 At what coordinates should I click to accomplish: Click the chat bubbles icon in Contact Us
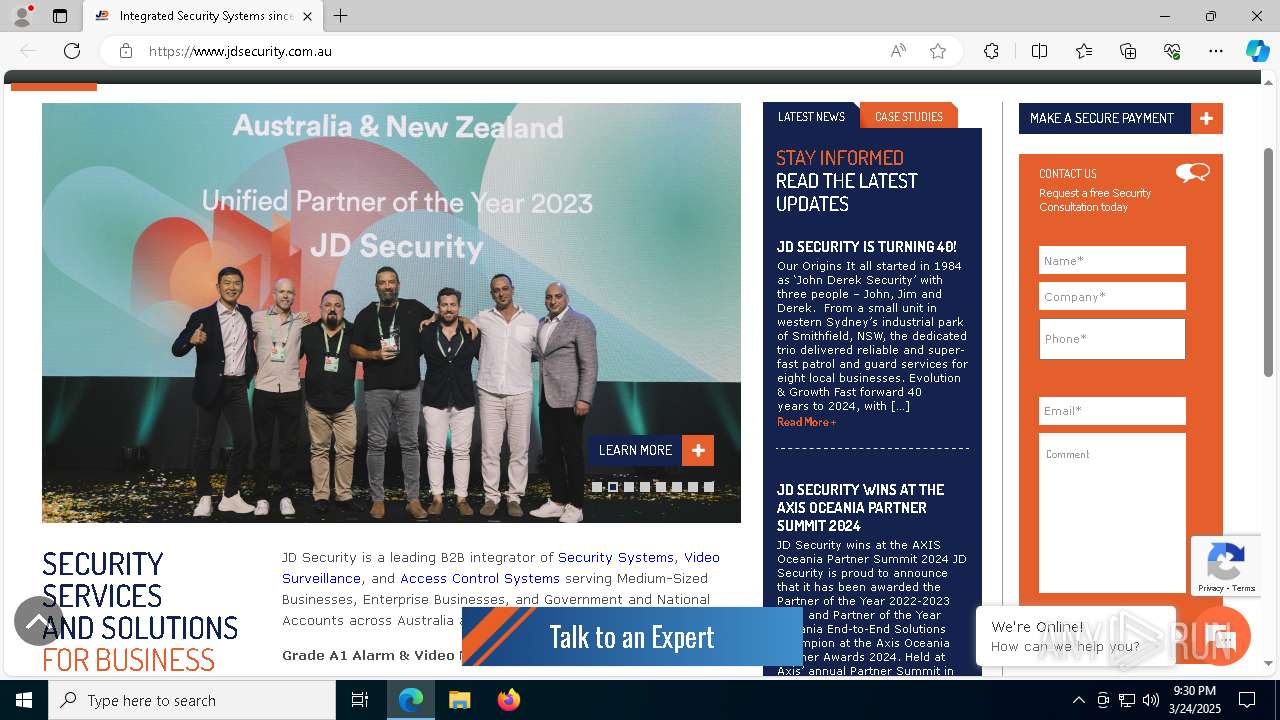(x=1193, y=173)
